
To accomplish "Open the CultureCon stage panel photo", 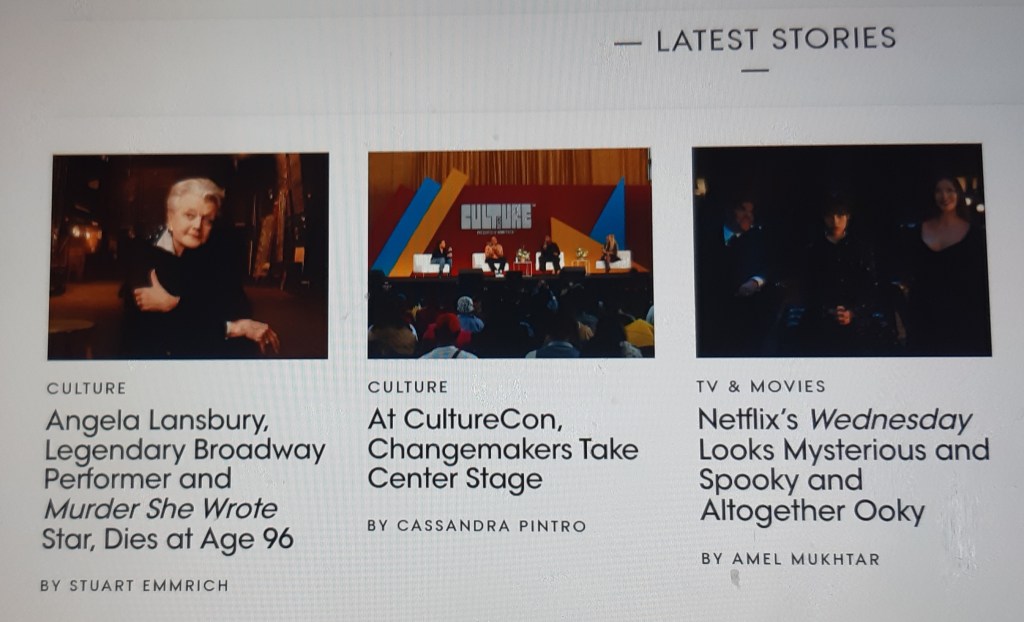I will tap(511, 254).
